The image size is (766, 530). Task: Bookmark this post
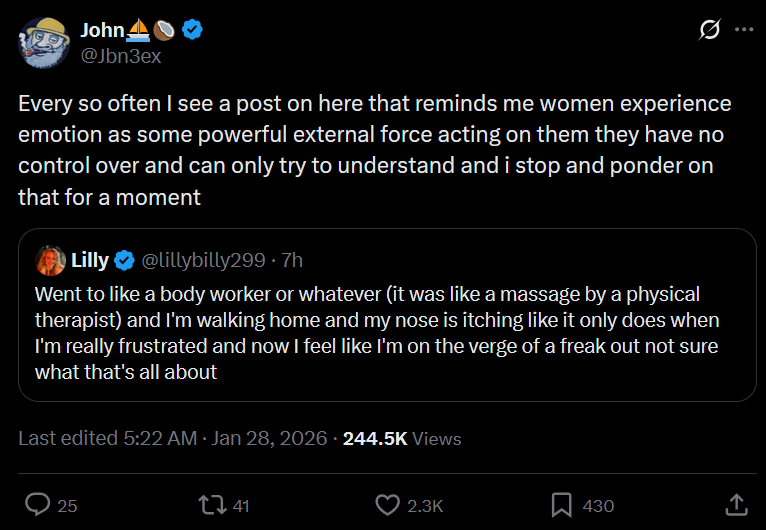[561, 505]
